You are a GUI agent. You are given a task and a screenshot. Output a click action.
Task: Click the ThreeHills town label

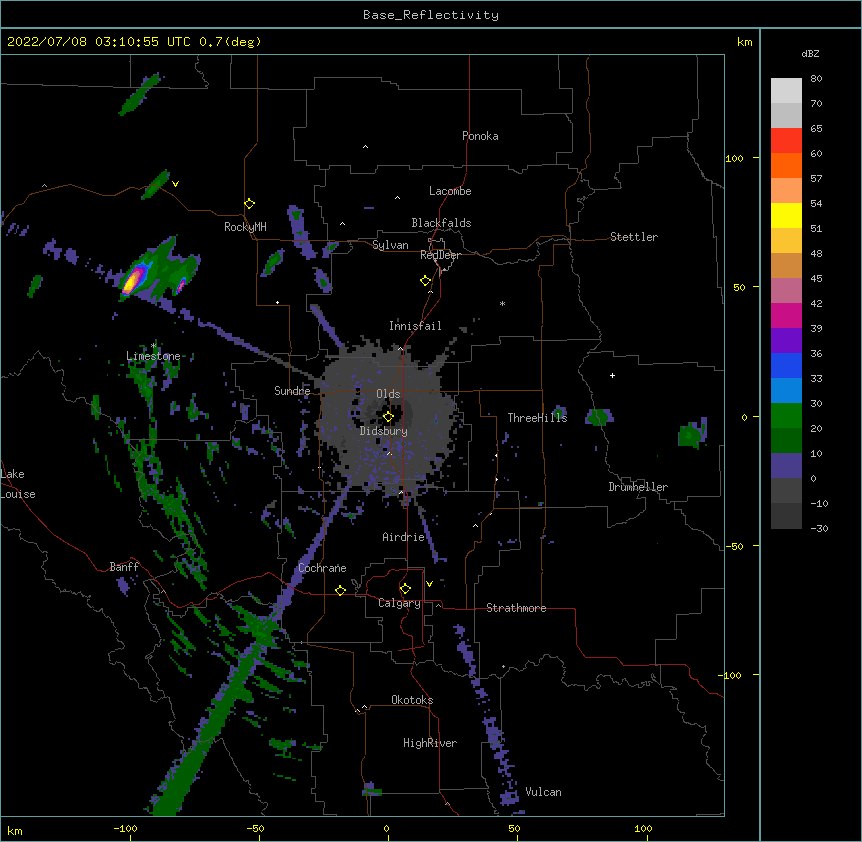click(x=537, y=418)
